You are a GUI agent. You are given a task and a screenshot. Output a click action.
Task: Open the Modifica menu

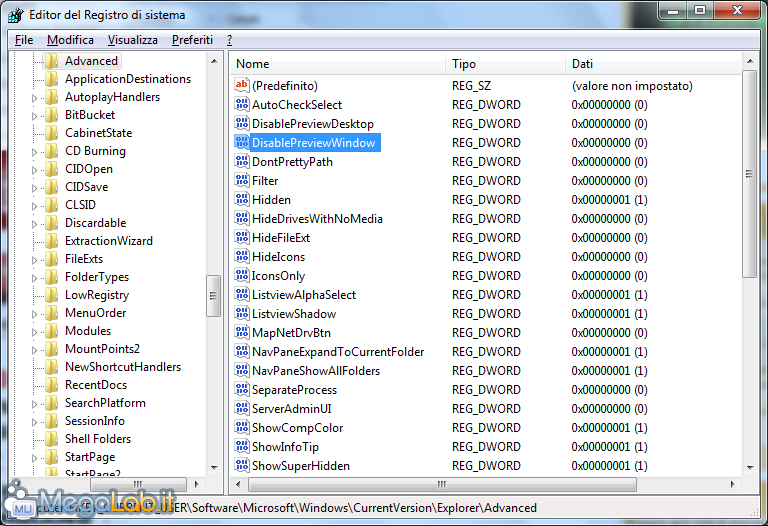pyautogui.click(x=70, y=40)
